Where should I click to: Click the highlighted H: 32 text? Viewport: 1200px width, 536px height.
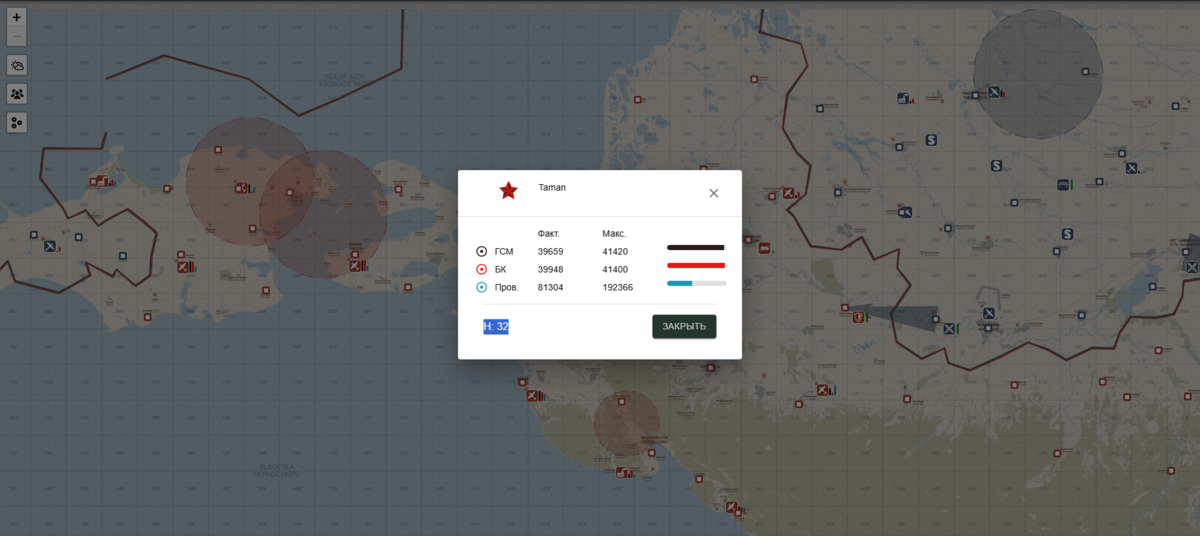pyautogui.click(x=496, y=327)
